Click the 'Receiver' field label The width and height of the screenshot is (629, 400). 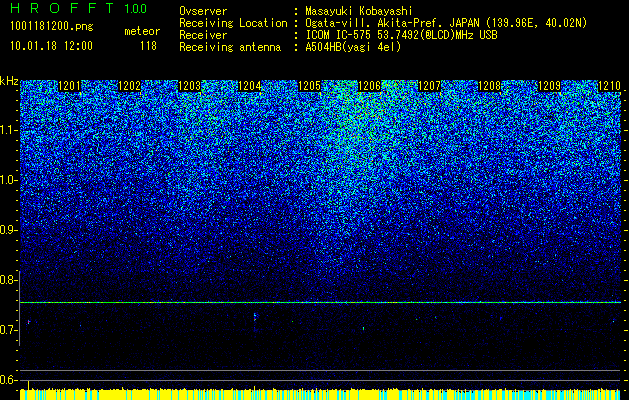pyautogui.click(x=203, y=35)
